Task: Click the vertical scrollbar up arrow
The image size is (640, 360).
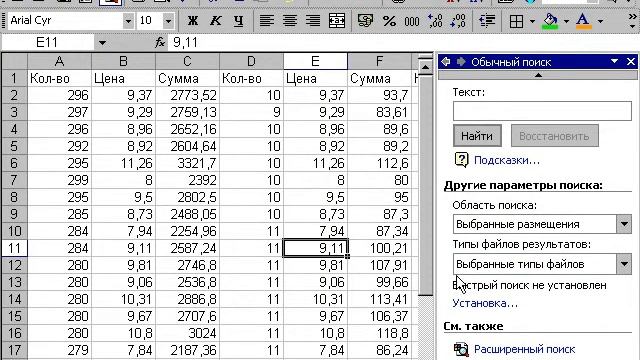Action: [x=425, y=68]
